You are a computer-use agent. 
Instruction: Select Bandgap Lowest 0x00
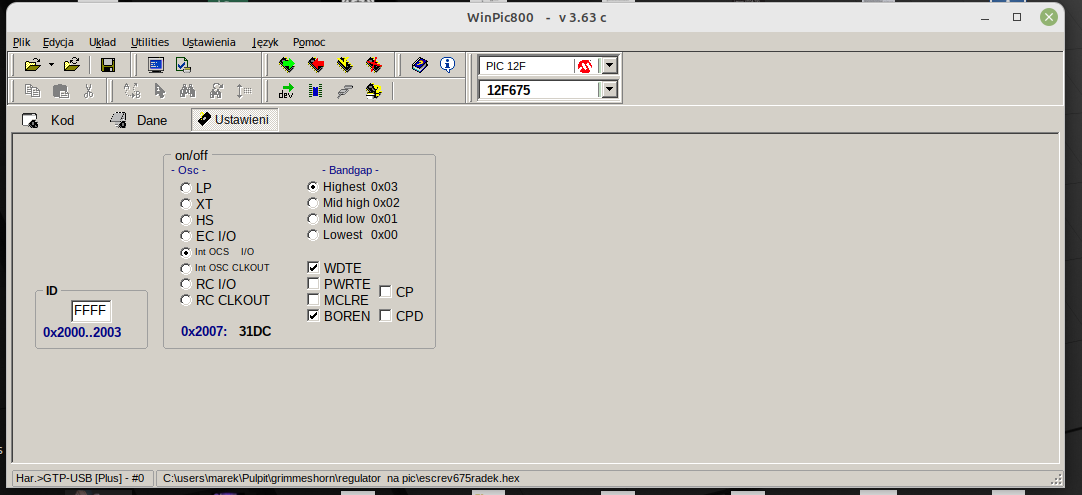(313, 235)
